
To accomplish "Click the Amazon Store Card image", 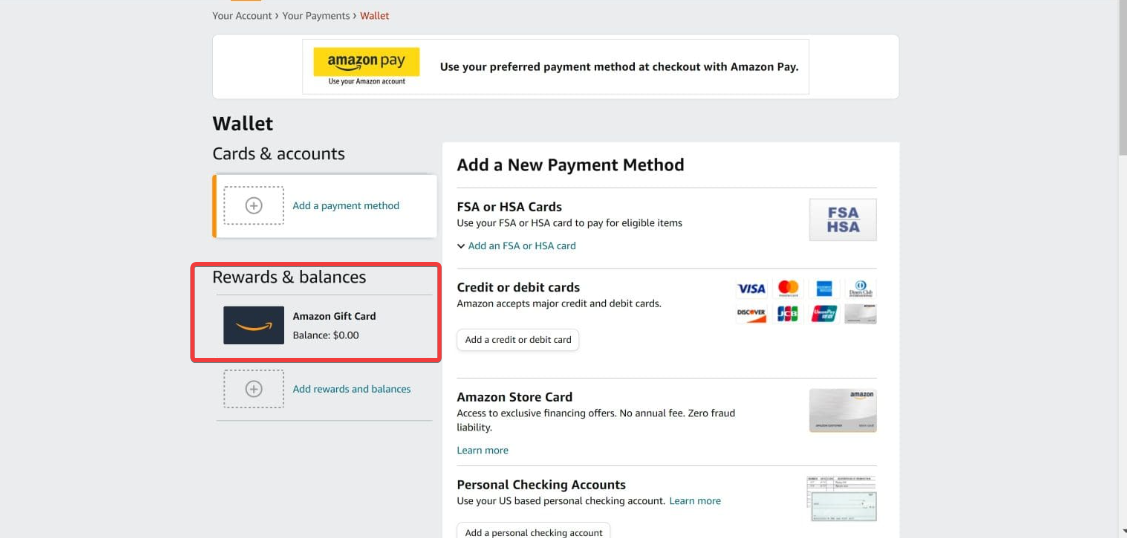I will click(842, 410).
